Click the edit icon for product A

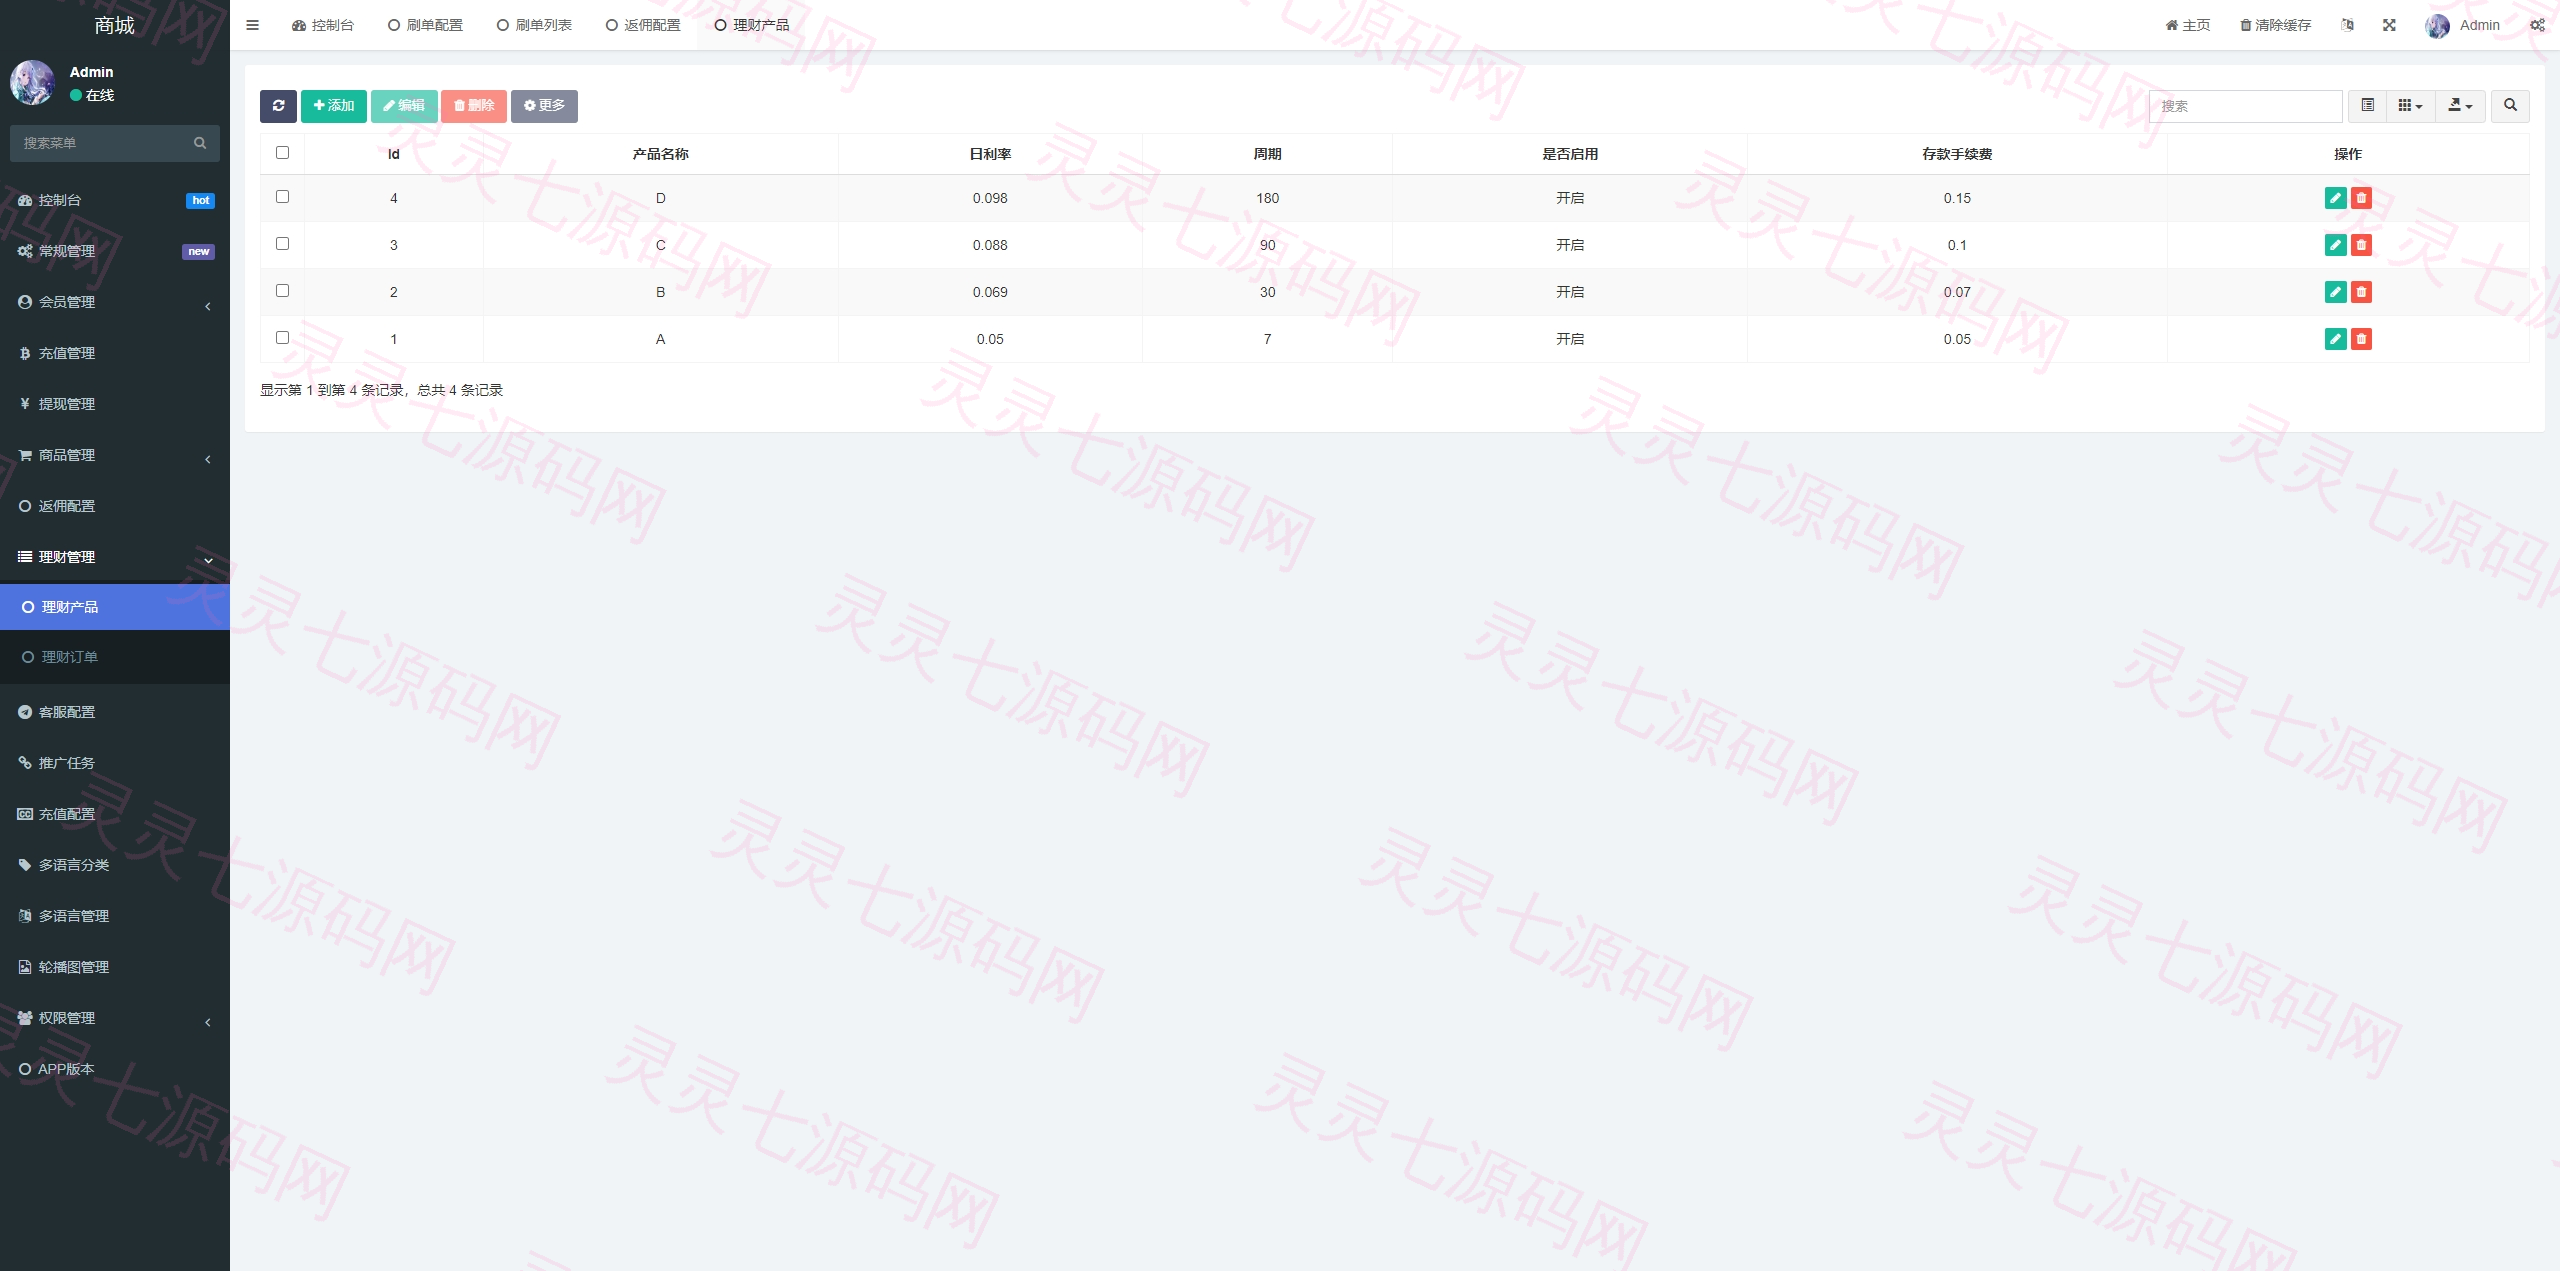pyautogui.click(x=2335, y=339)
